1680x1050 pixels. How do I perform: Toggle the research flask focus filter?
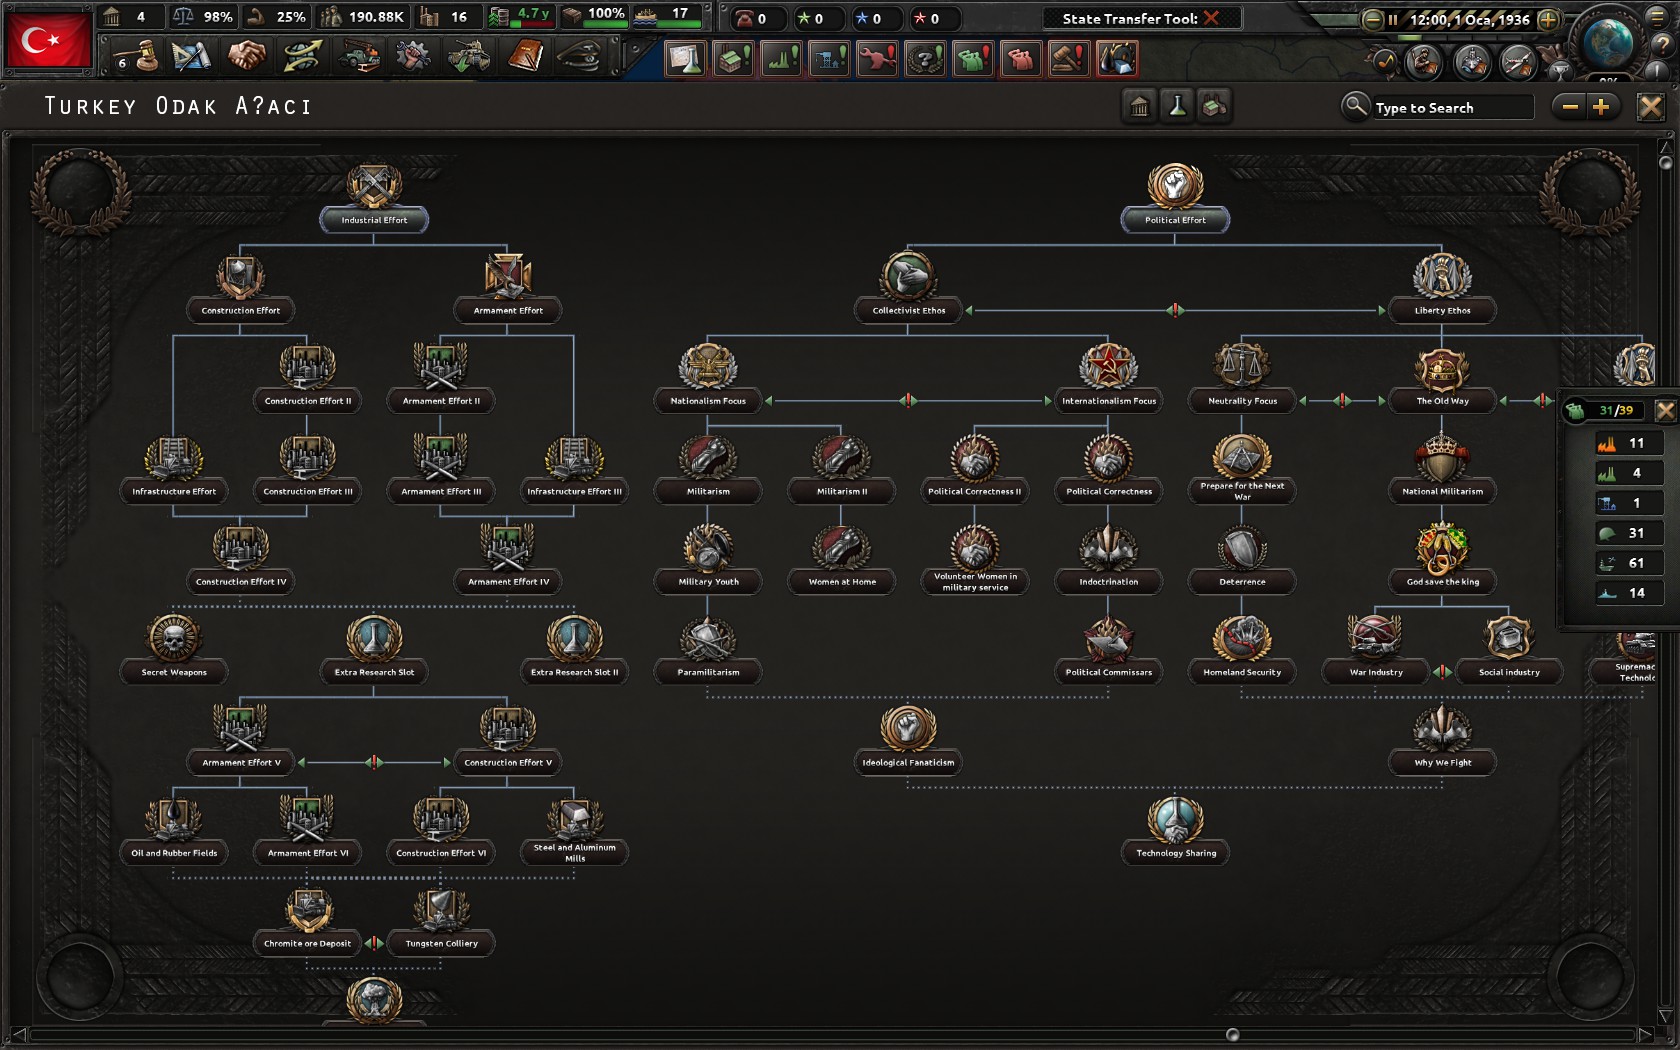(1177, 106)
